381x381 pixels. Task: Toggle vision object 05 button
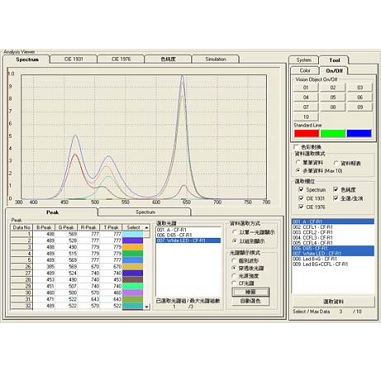click(x=333, y=97)
